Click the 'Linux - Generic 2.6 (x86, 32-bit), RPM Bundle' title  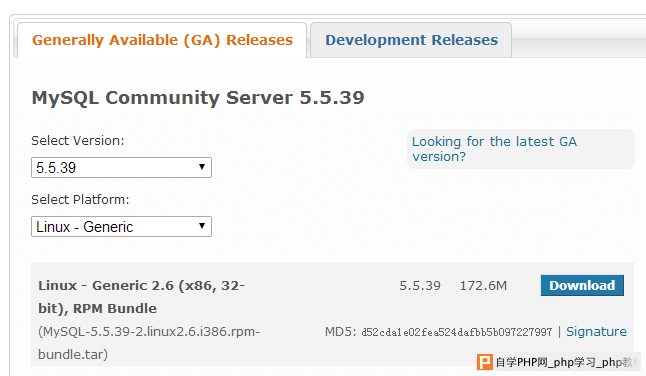click(141, 297)
